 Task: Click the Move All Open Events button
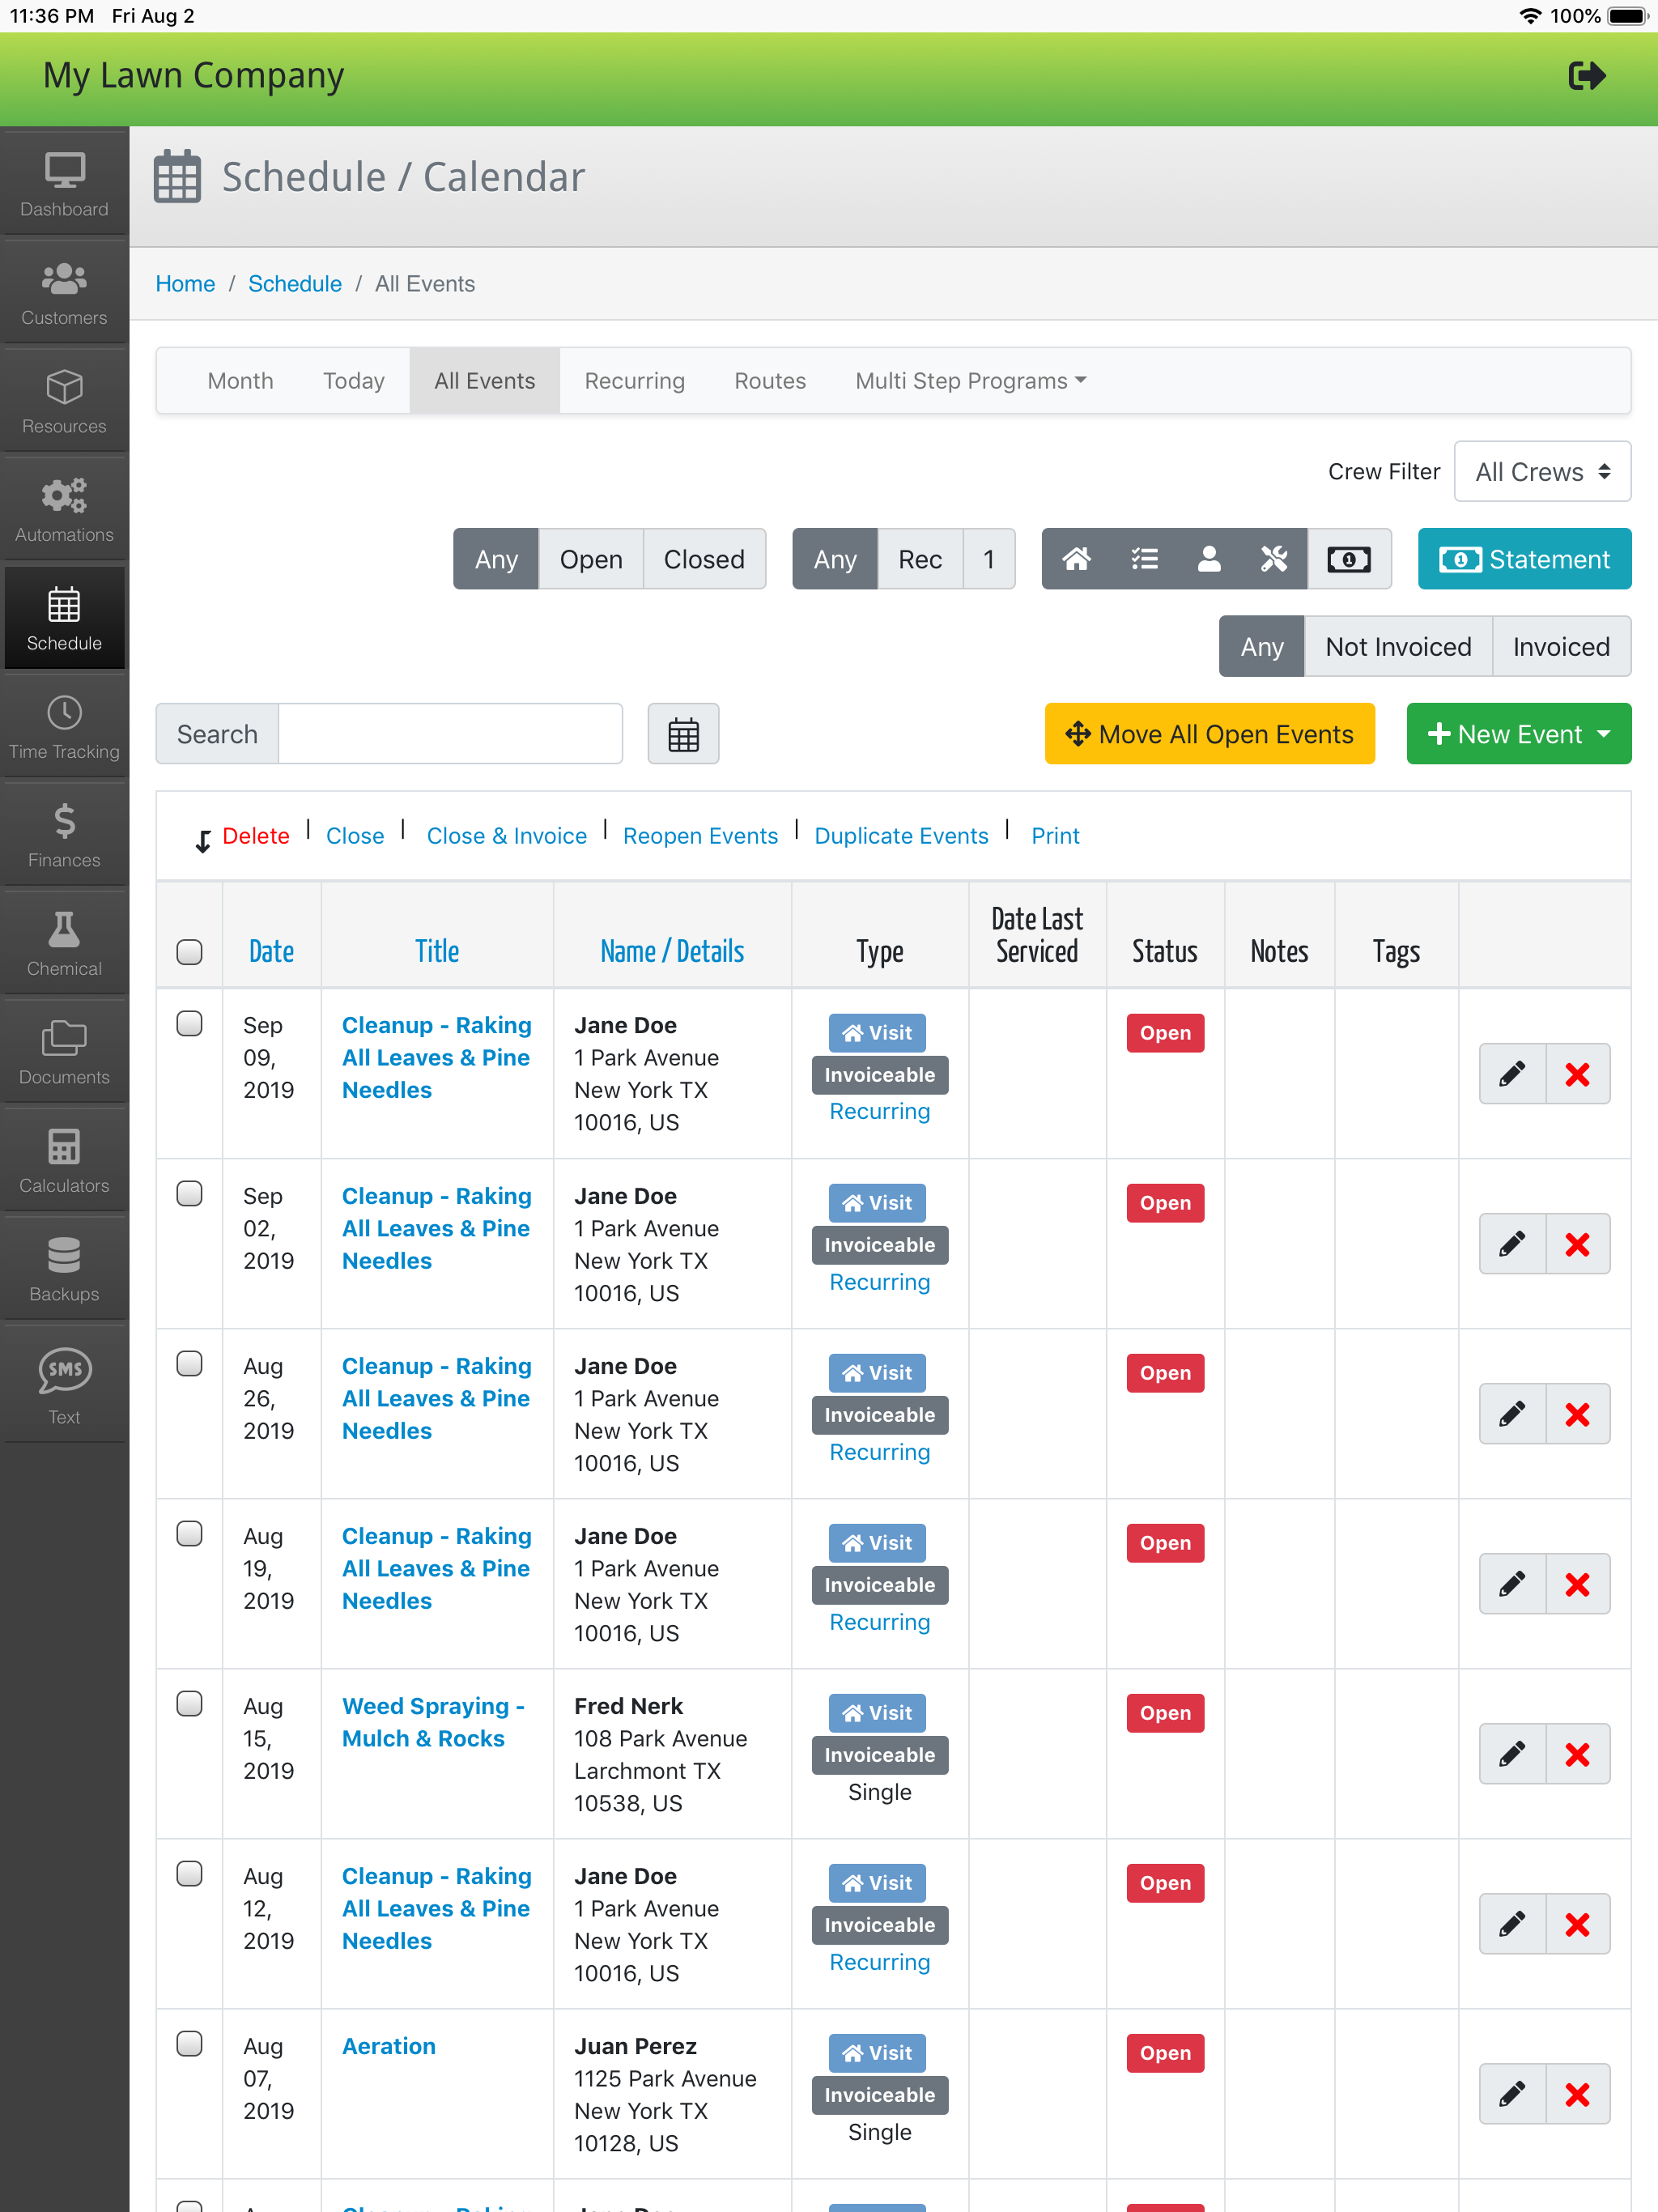(1209, 735)
